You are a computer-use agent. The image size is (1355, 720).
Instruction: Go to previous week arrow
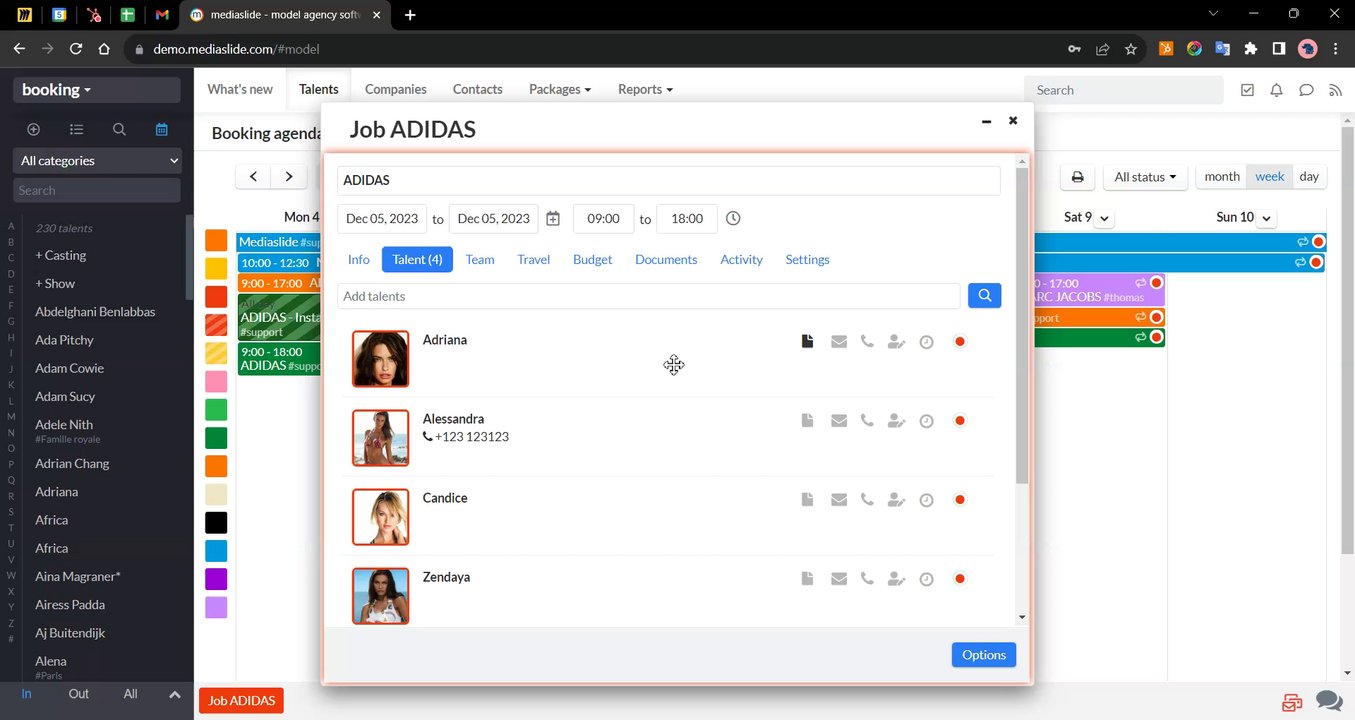pyautogui.click(x=253, y=176)
